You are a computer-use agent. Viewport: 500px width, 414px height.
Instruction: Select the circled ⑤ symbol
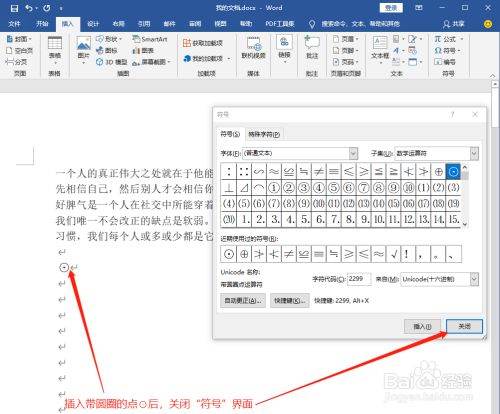coord(334,188)
